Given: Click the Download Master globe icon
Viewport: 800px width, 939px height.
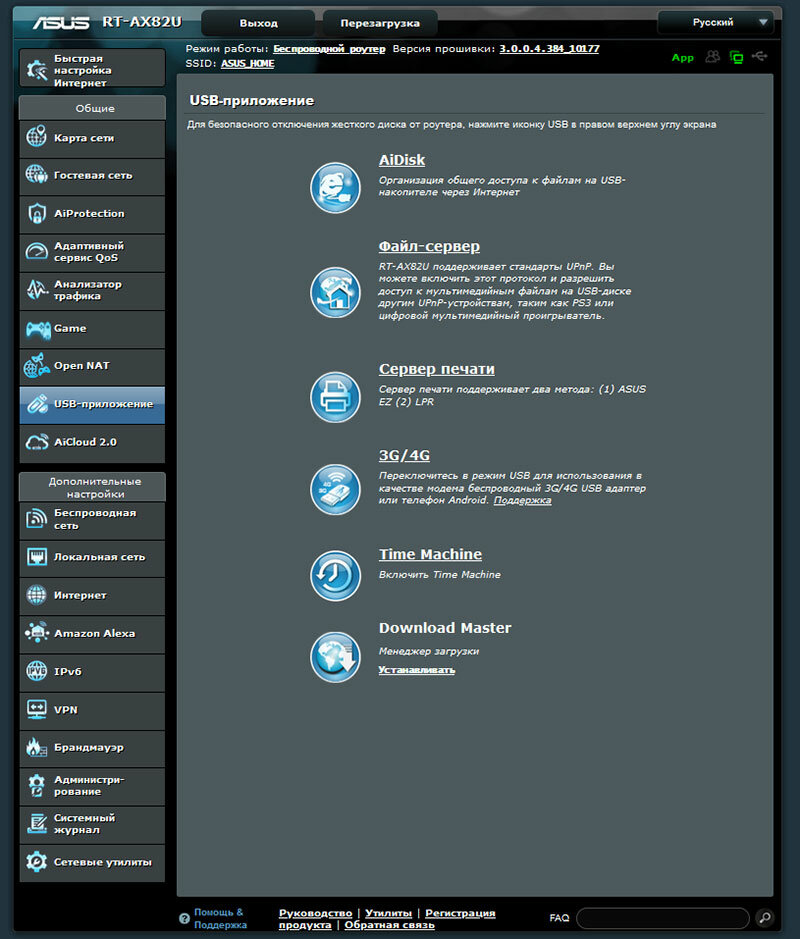Looking at the screenshot, I should click(335, 657).
